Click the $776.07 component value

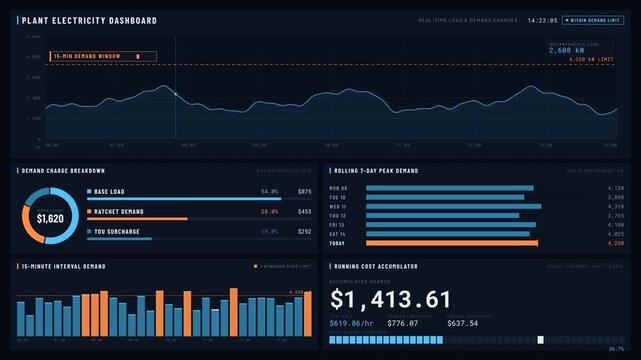pos(403,323)
